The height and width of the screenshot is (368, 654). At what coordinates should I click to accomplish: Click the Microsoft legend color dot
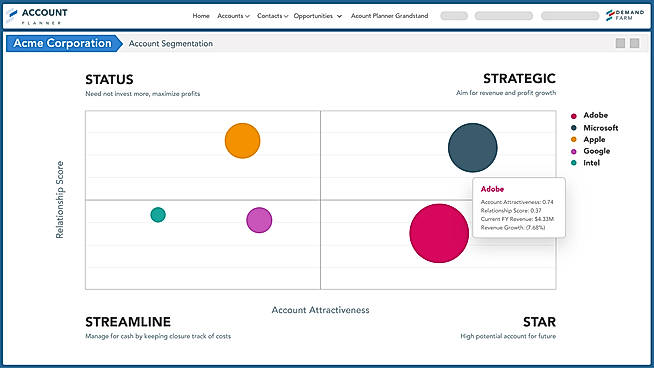click(574, 128)
